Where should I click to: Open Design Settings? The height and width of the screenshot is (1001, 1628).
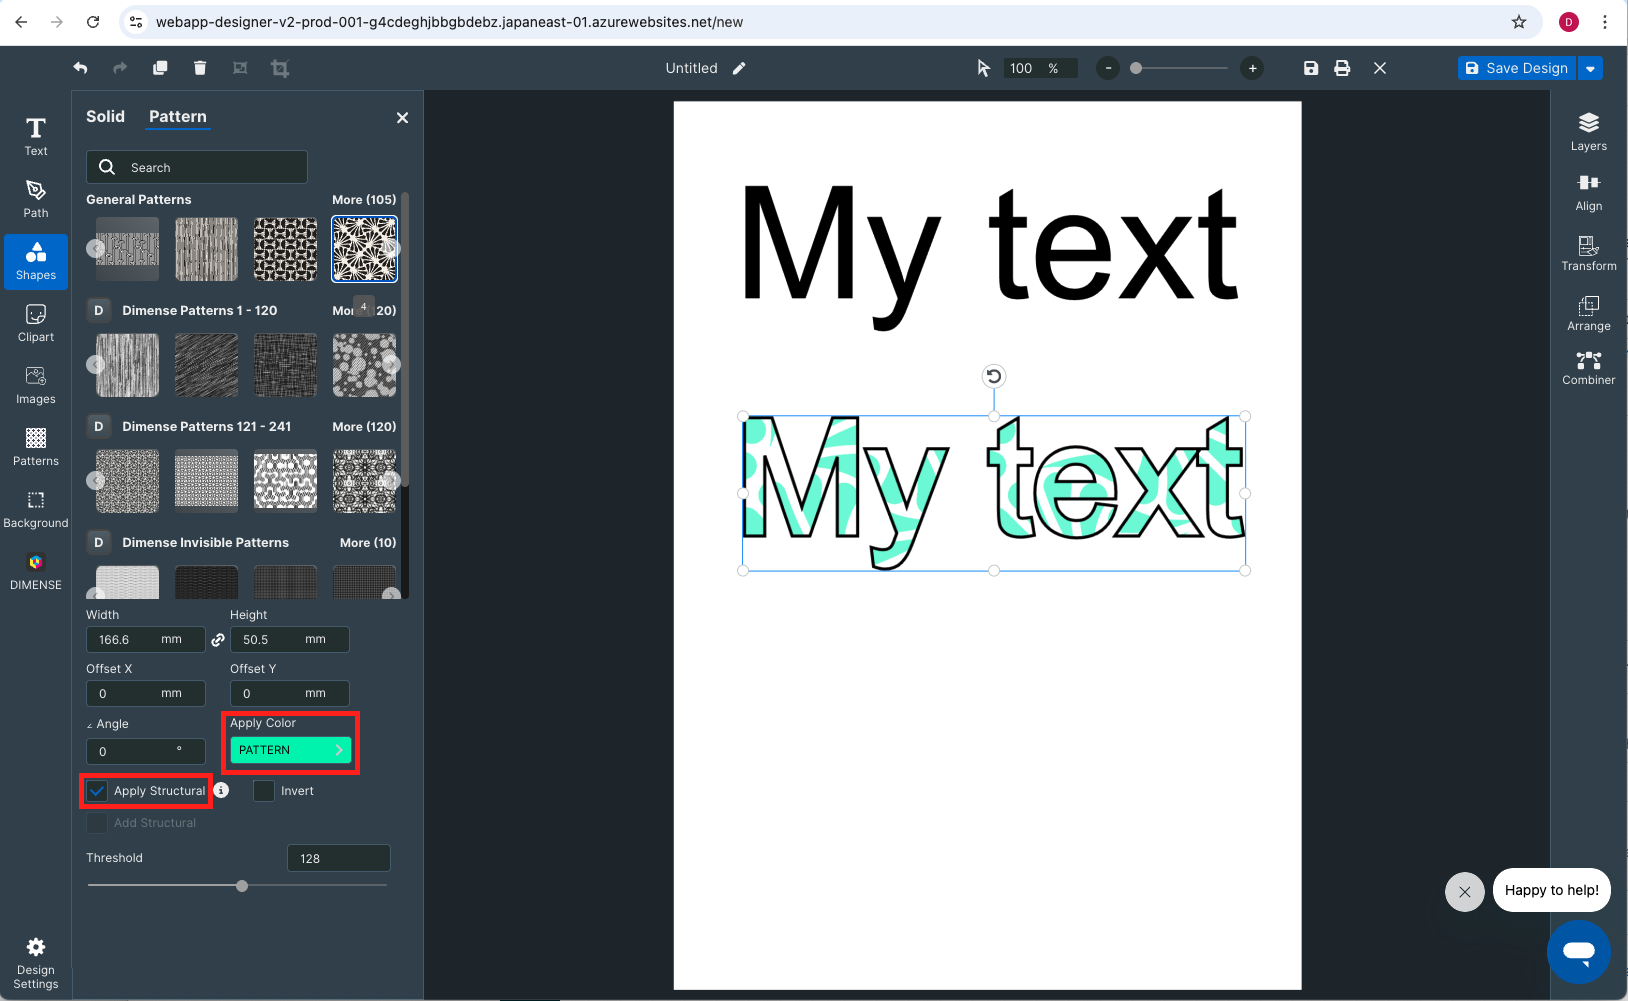(36, 964)
